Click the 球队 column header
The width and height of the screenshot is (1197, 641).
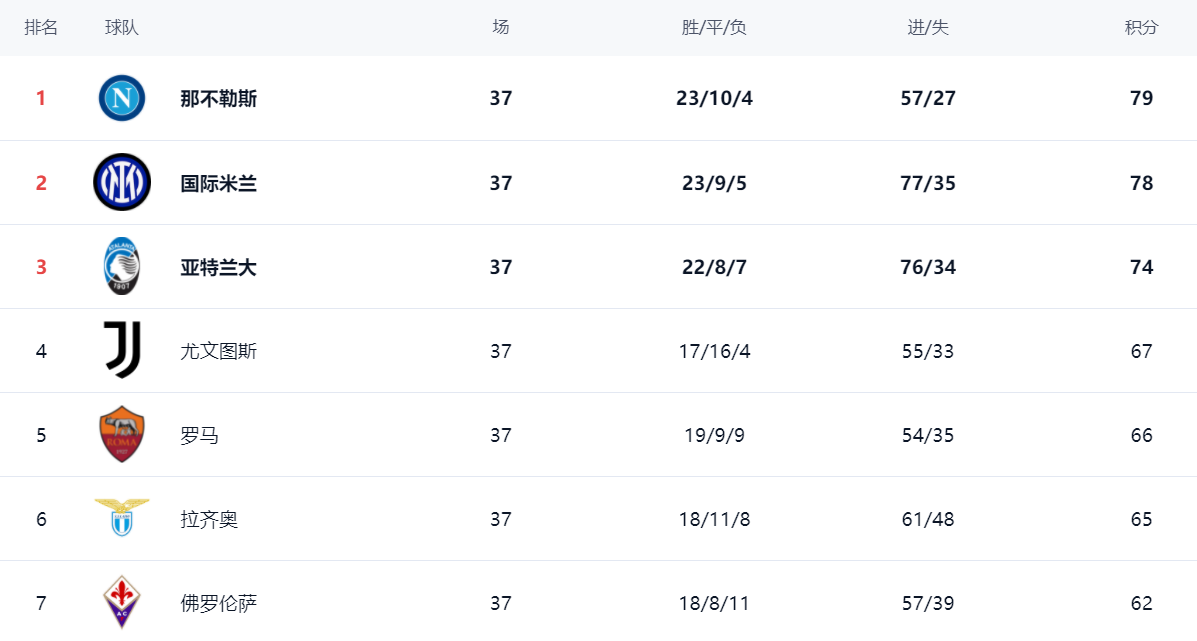click(121, 27)
